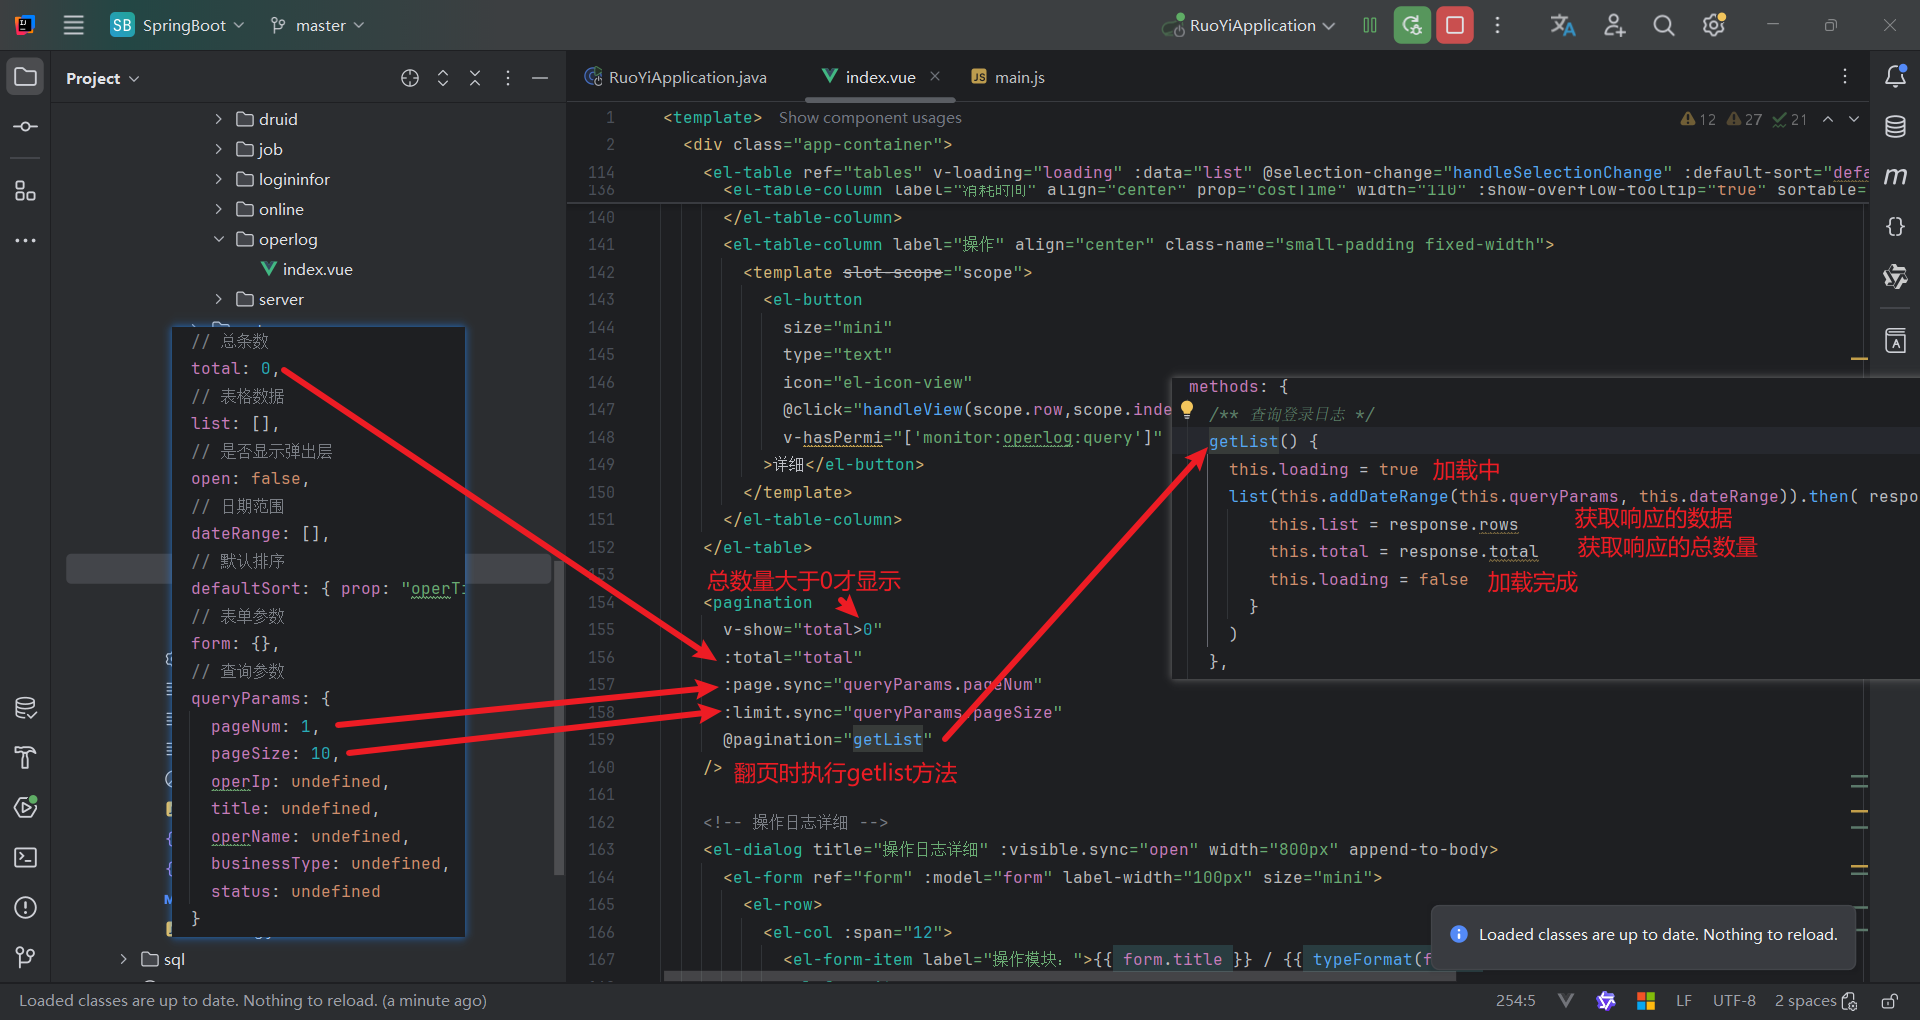The height and width of the screenshot is (1020, 1920).
Task: Open the Project view selector dropdown
Action: tap(102, 78)
